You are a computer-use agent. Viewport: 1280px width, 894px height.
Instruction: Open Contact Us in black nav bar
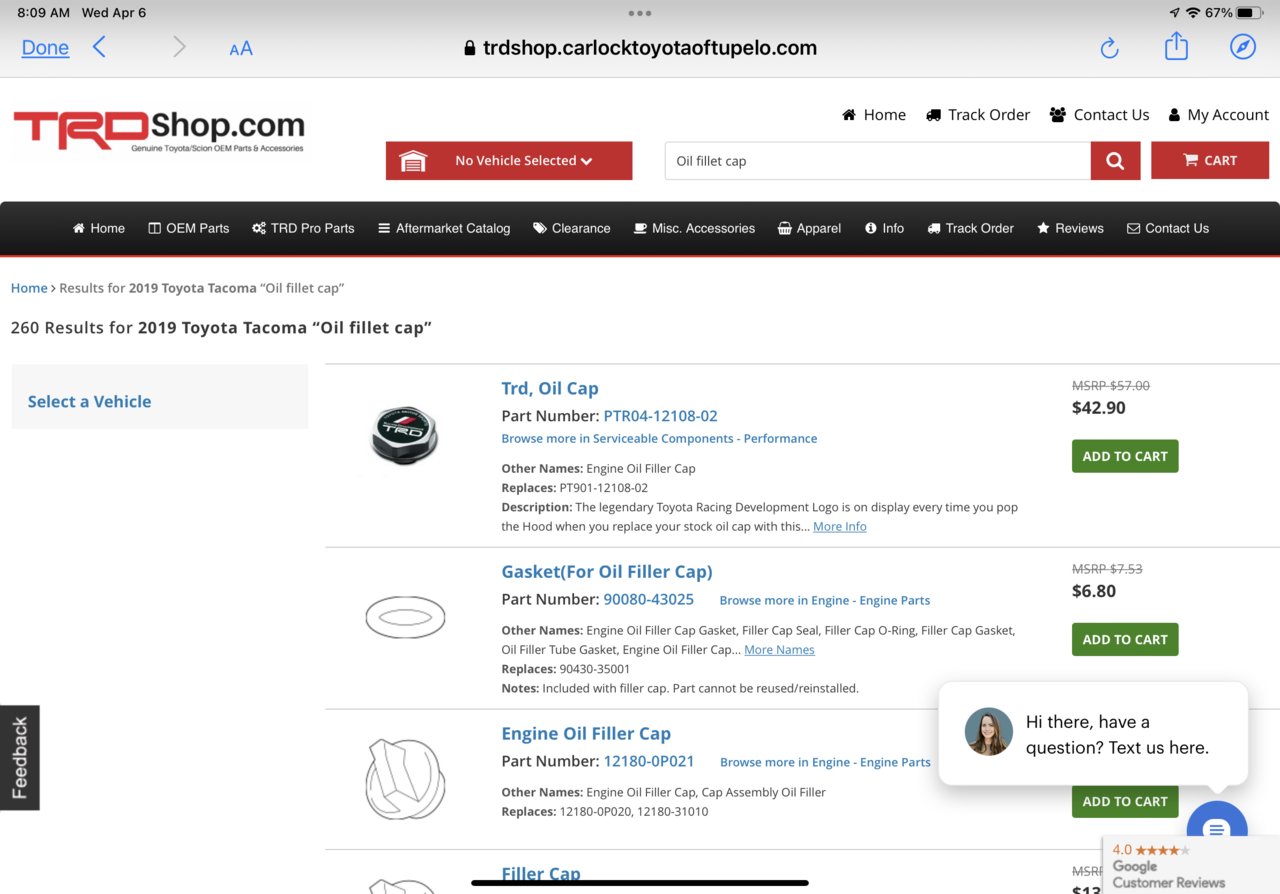1168,228
